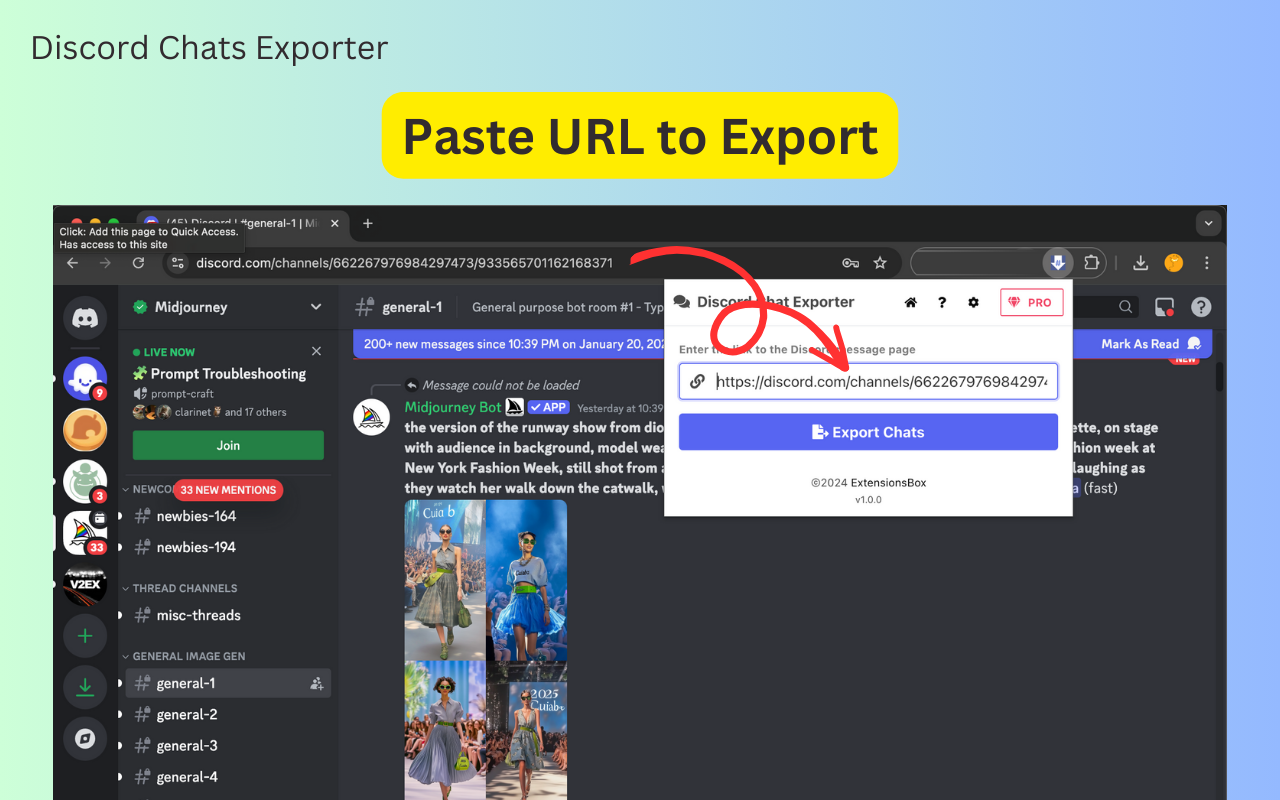Click the browser profile avatar

click(1174, 263)
